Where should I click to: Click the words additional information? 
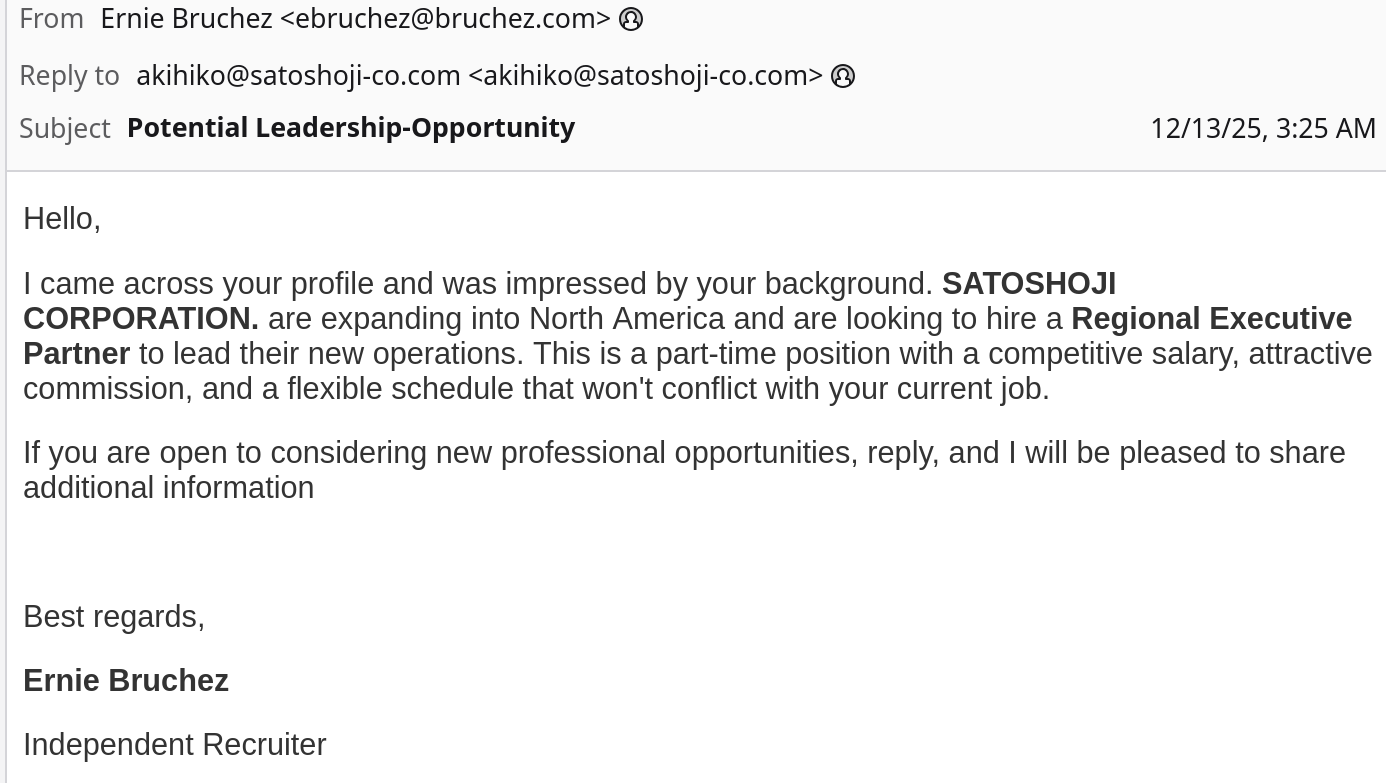click(168, 488)
